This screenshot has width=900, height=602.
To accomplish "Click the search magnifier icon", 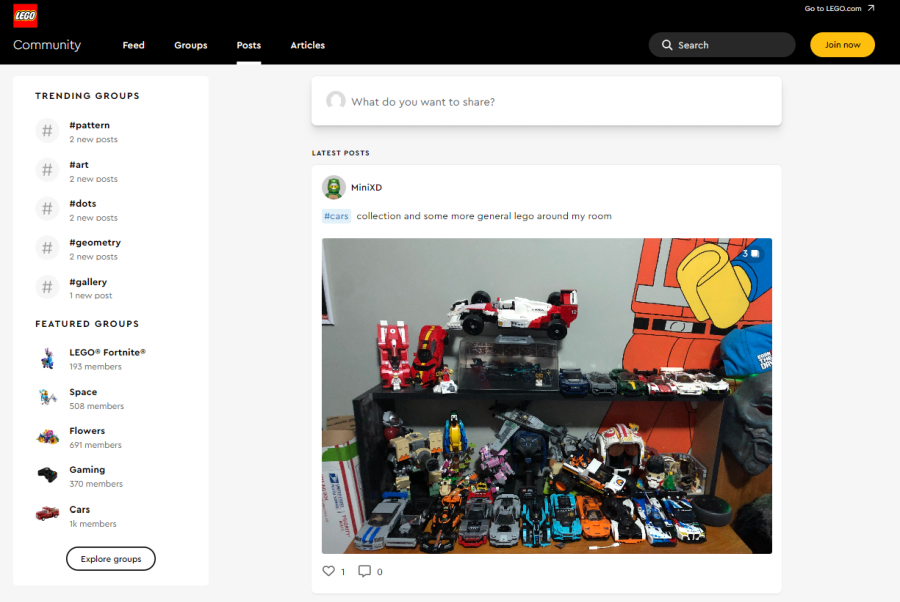I will (x=667, y=45).
